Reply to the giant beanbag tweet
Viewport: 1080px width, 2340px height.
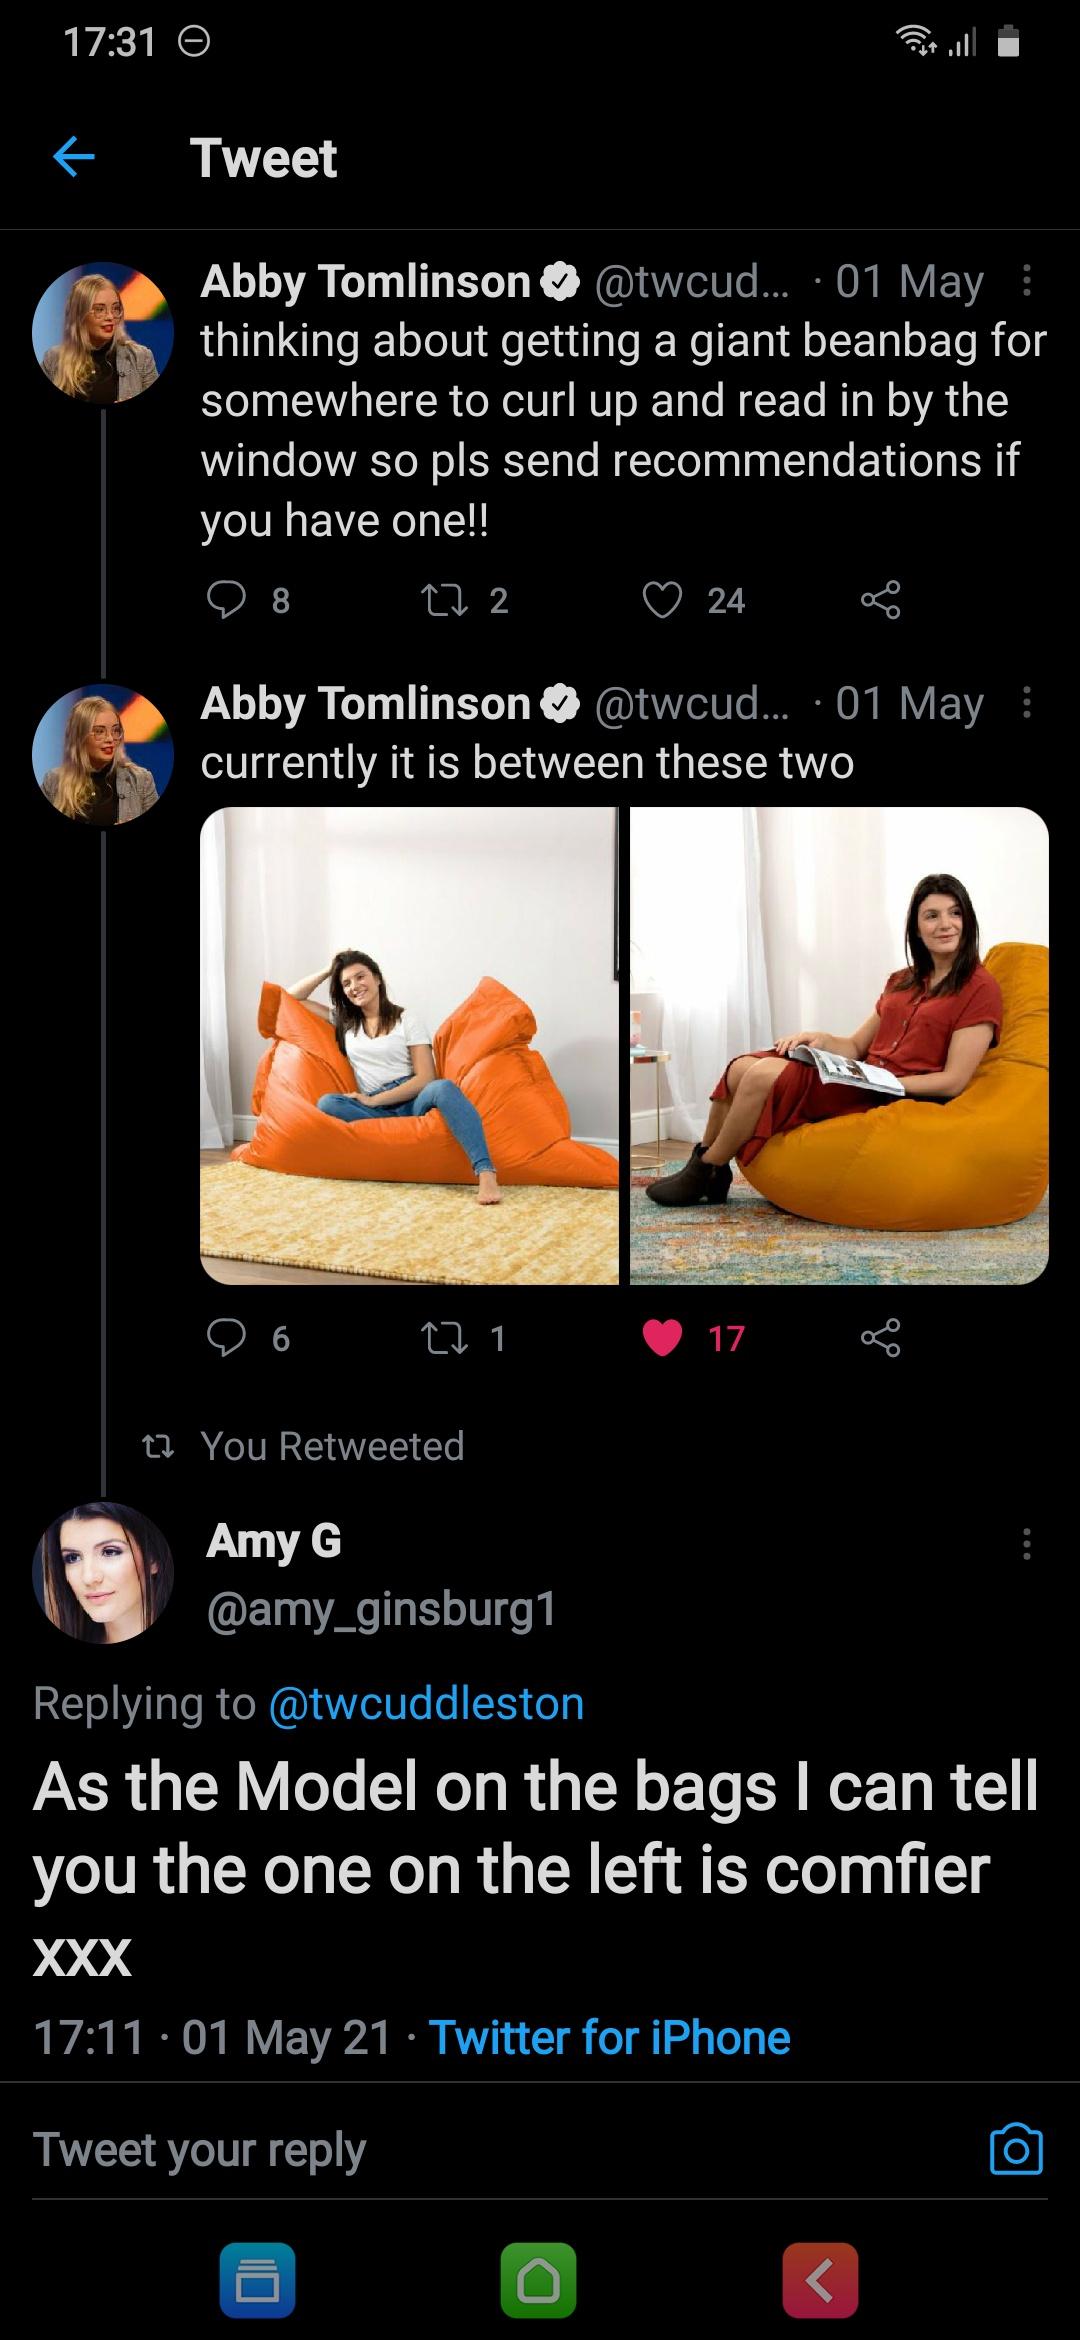[227, 600]
